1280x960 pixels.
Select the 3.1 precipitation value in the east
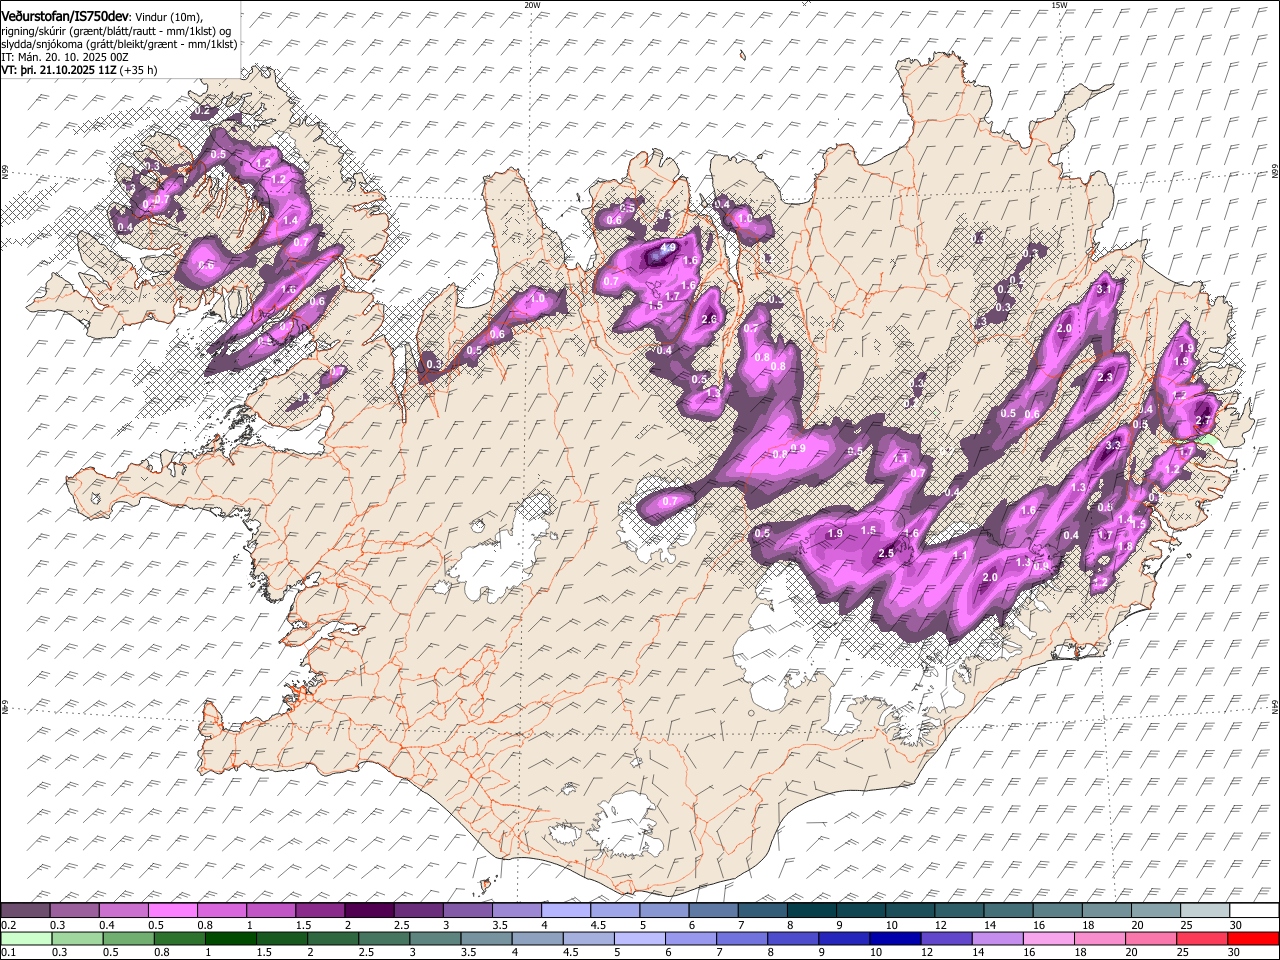pos(1105,289)
